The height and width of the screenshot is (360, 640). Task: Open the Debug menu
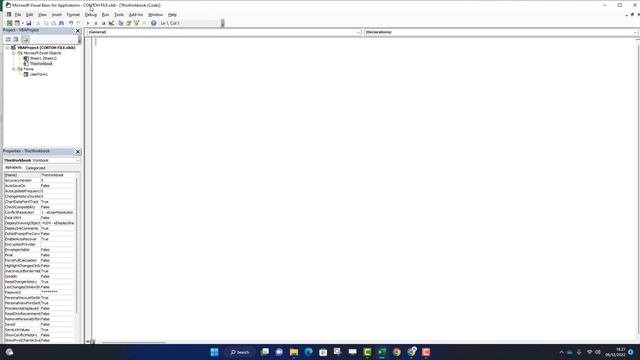pos(91,15)
